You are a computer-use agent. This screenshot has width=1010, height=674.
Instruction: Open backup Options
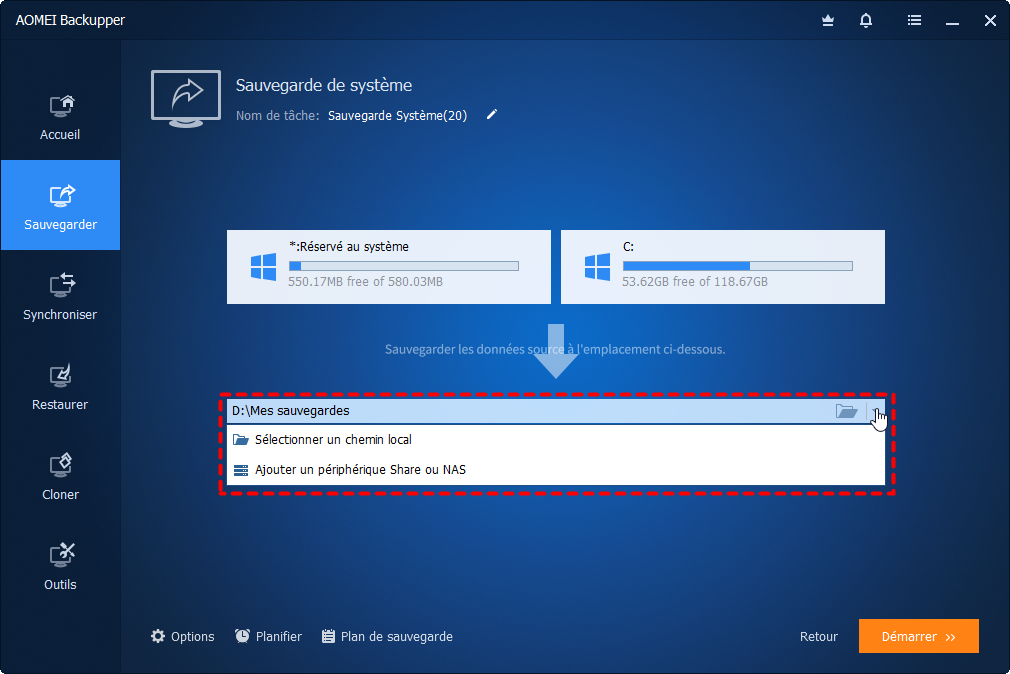(x=183, y=637)
